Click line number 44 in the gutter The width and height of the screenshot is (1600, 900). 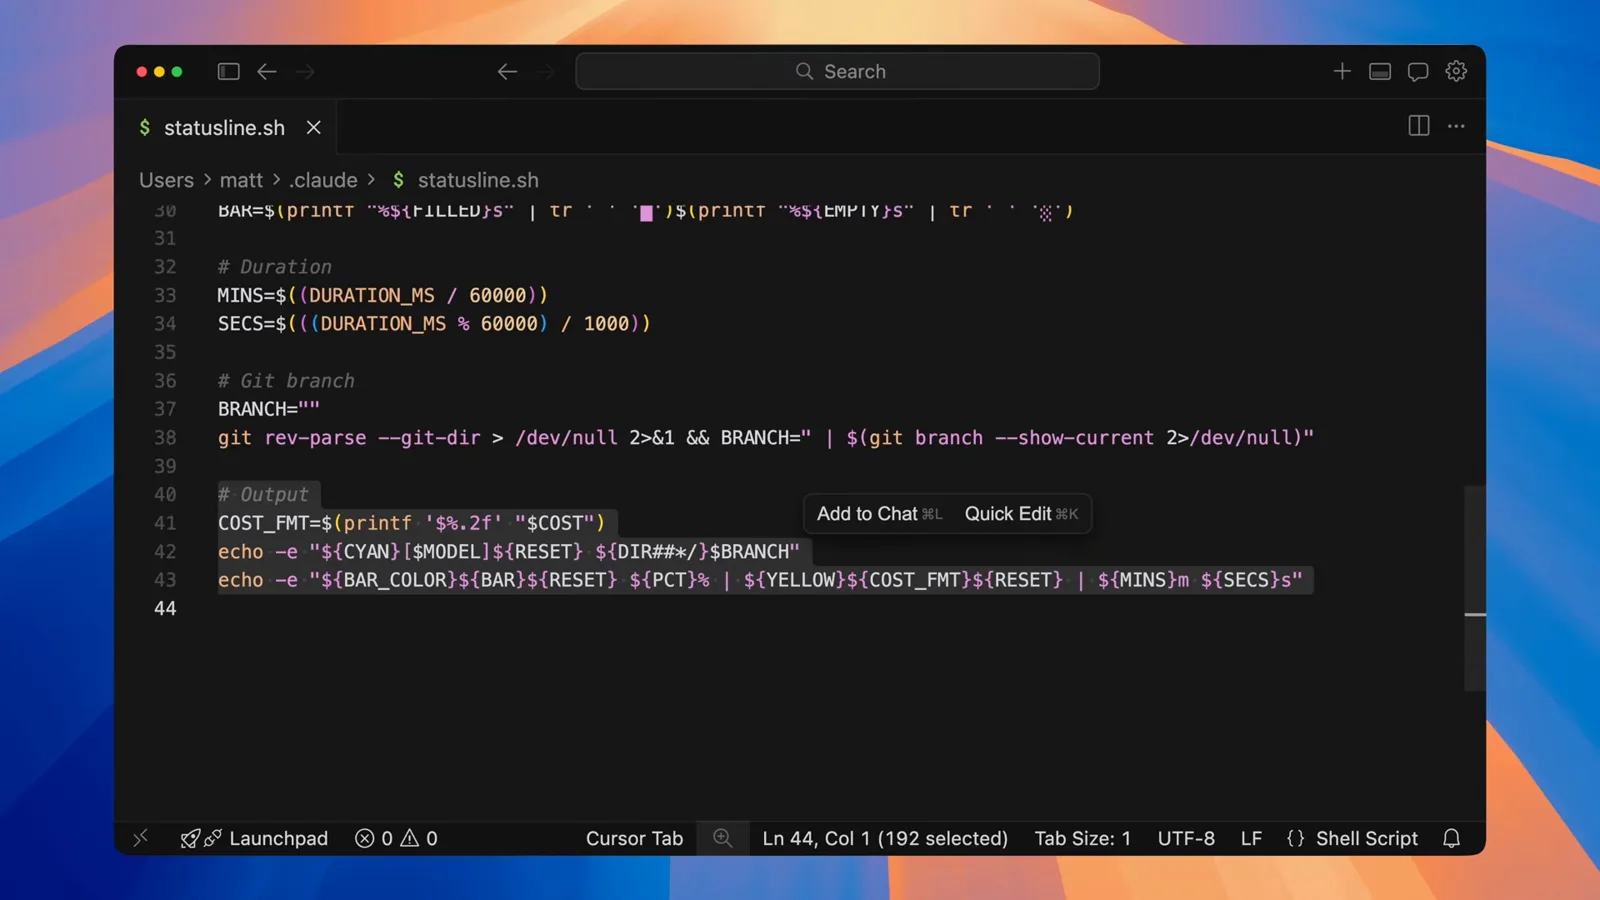(x=165, y=608)
